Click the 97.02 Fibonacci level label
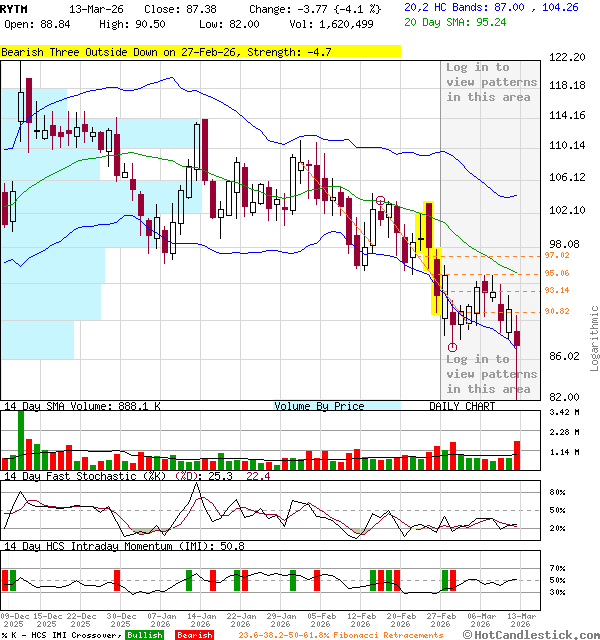Screen dimensions: 600x640 click(x=557, y=255)
